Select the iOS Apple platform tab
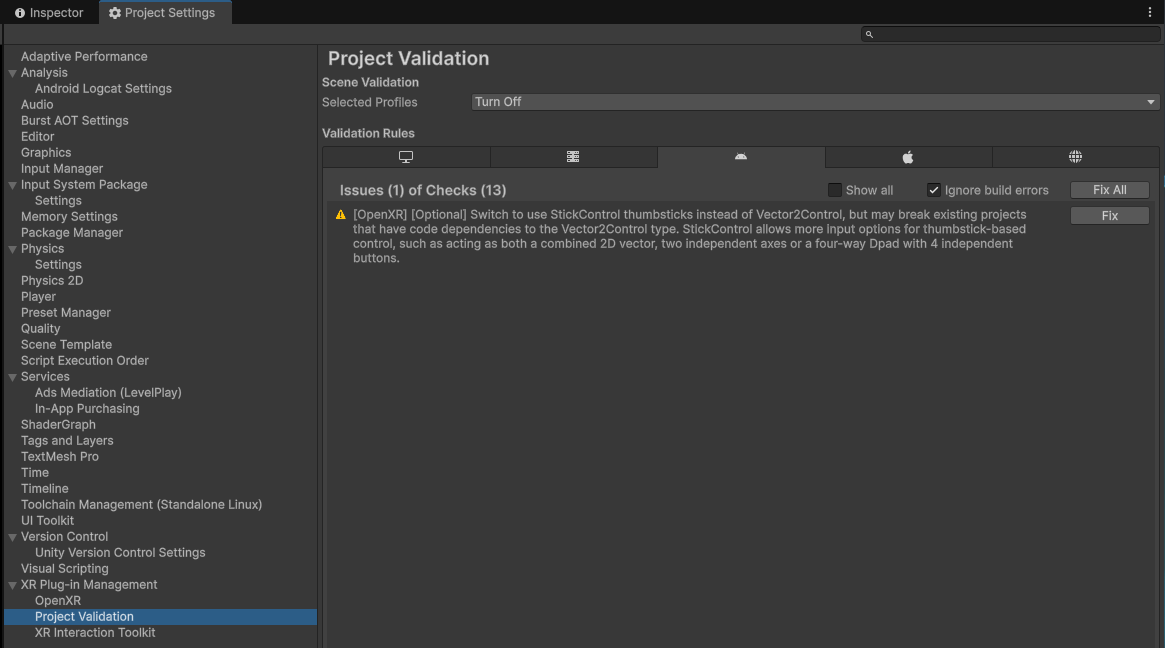This screenshot has height=648, width=1165. coord(908,157)
